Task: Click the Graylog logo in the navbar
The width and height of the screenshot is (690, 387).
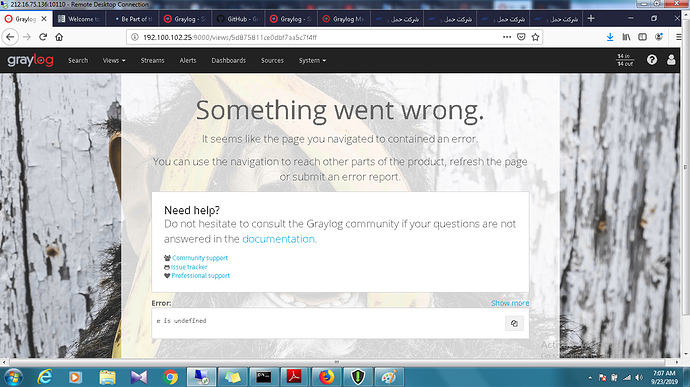Action: point(30,60)
